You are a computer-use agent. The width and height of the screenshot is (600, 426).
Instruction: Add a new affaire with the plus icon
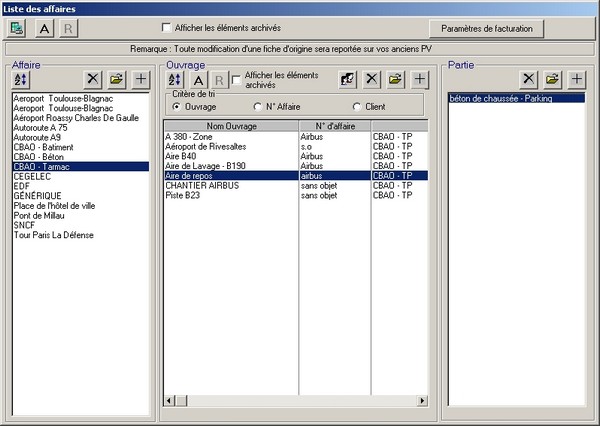tap(140, 79)
